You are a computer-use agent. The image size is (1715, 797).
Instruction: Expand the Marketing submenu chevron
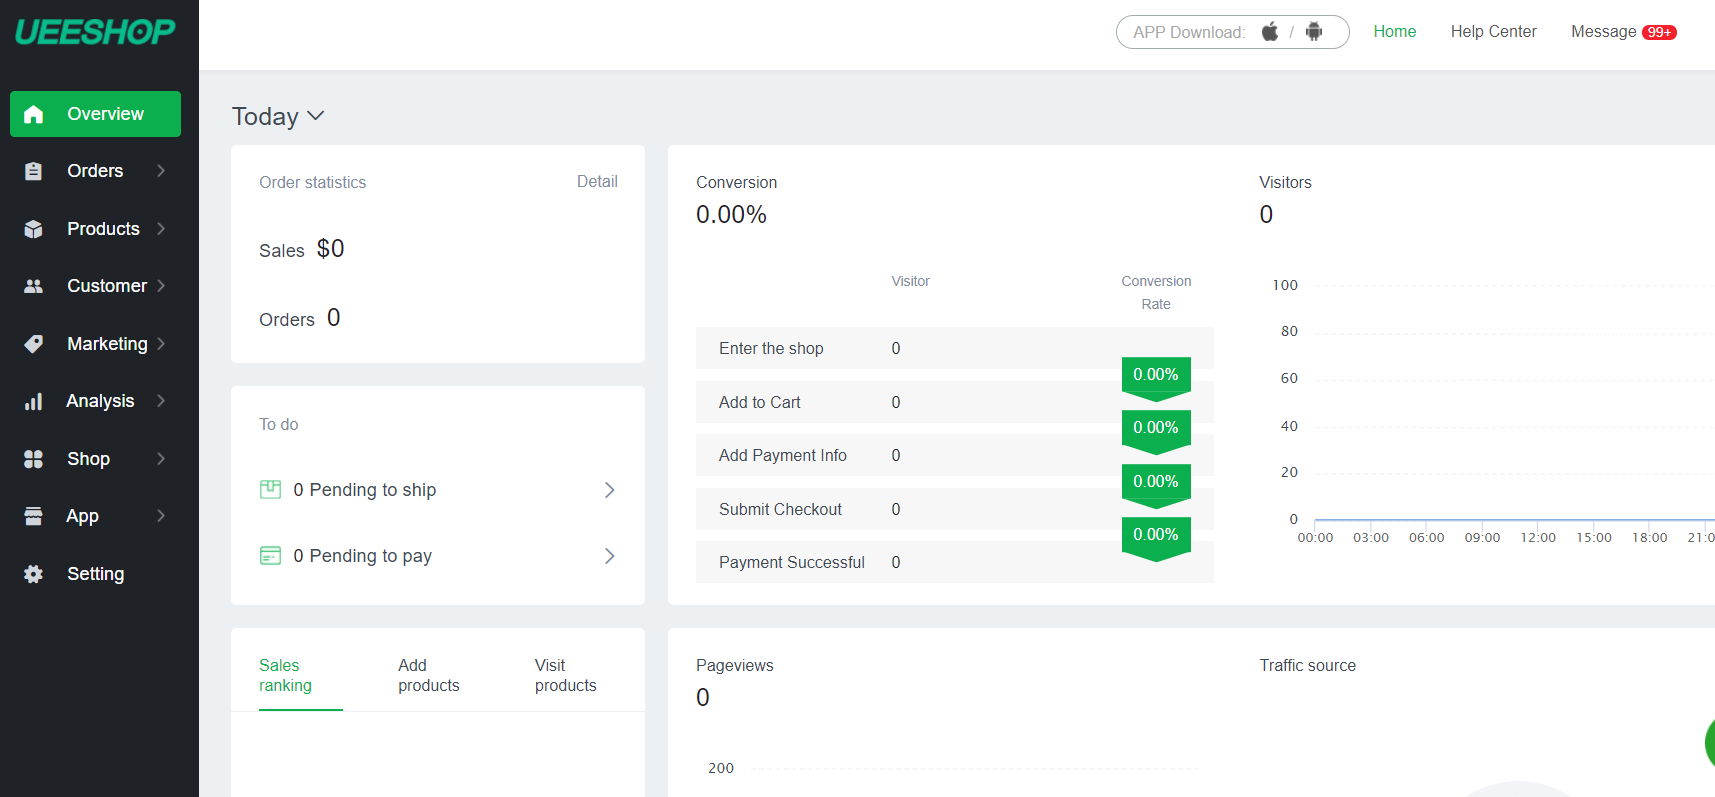pyautogui.click(x=161, y=344)
